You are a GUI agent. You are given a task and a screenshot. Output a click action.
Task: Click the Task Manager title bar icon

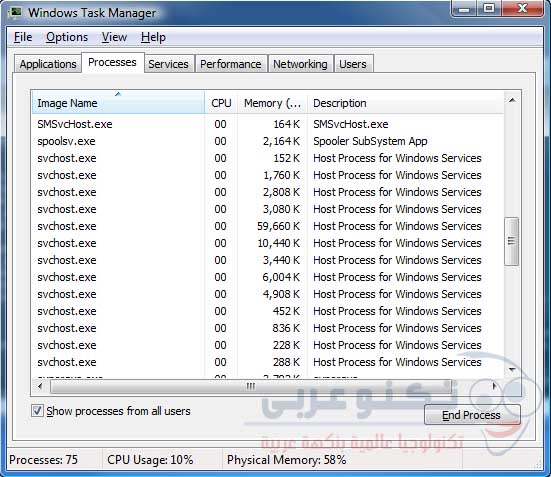(15, 12)
